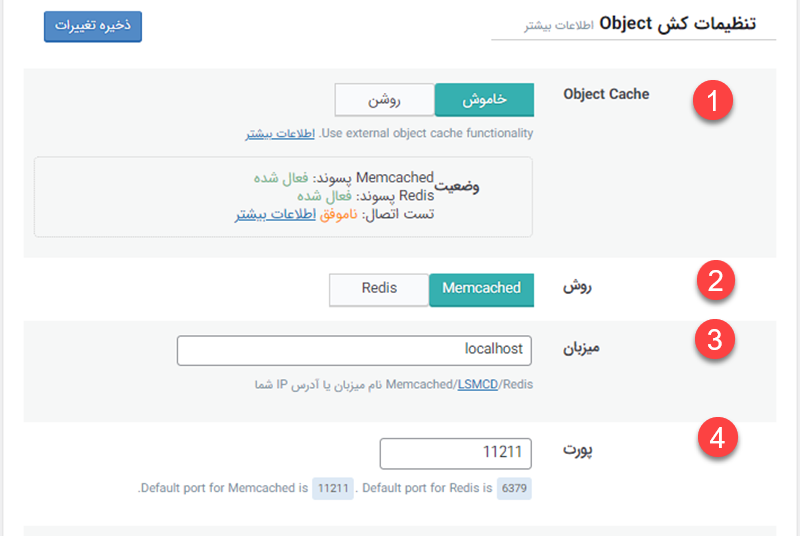The height and width of the screenshot is (536, 800).
Task: Open اطلاعات بیشتر link beside page title
Action: pos(559,25)
